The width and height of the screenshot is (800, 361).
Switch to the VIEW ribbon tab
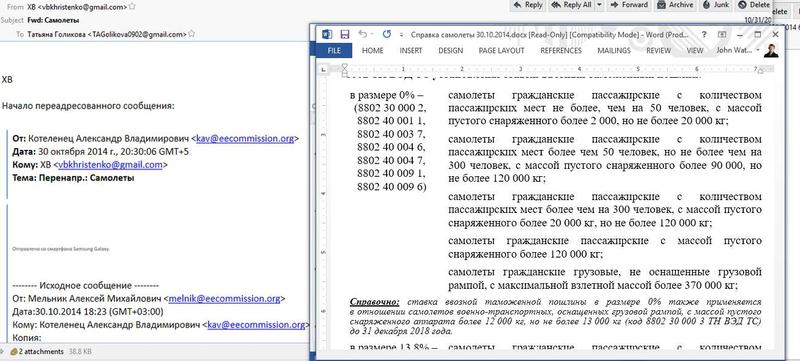click(695, 50)
